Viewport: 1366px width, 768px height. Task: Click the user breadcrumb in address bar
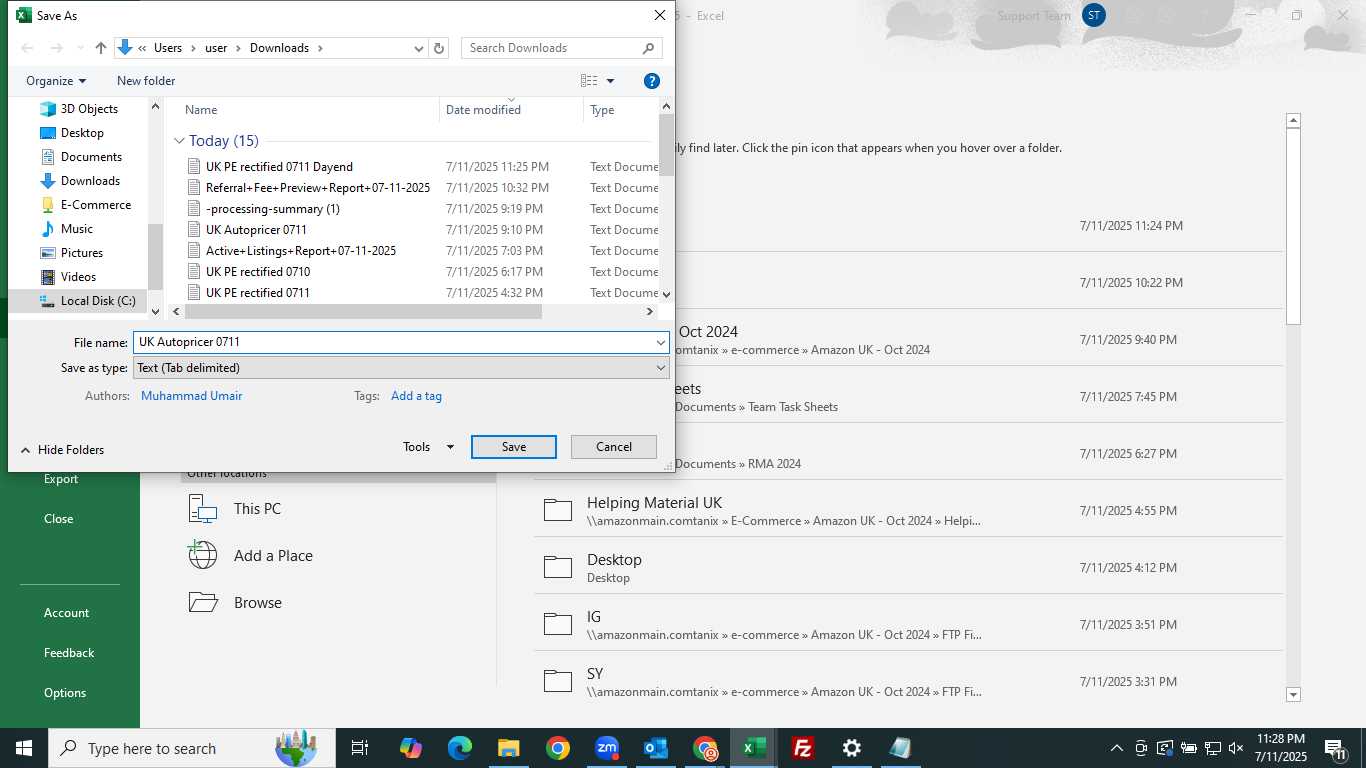tap(216, 48)
